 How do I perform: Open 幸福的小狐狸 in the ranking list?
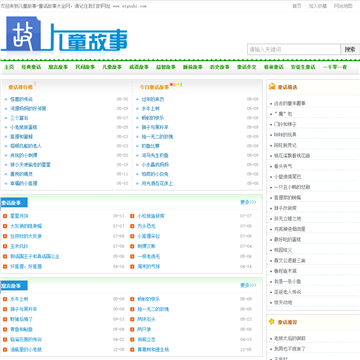point(24,183)
